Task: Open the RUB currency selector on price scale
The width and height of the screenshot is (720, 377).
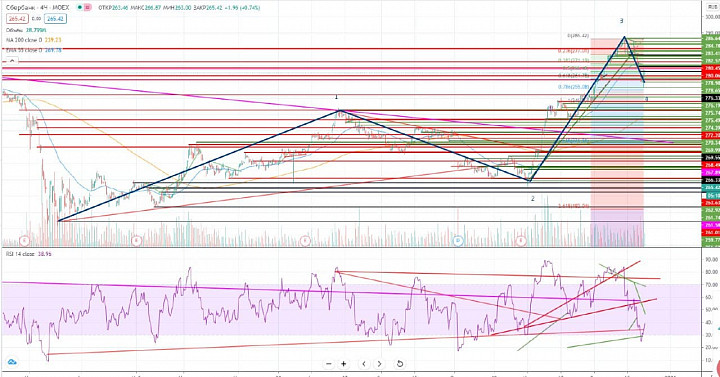Action: [x=712, y=7]
